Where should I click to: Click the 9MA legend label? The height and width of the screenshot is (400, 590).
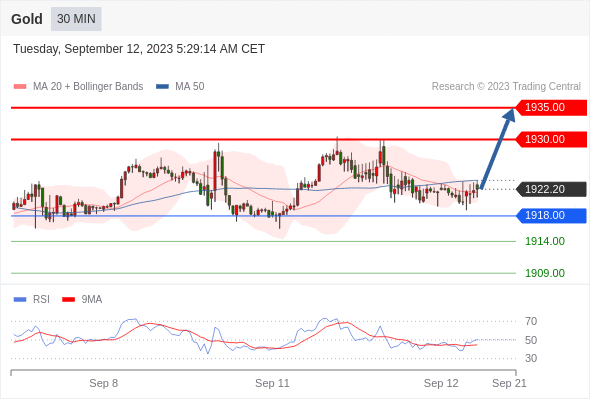pos(92,300)
